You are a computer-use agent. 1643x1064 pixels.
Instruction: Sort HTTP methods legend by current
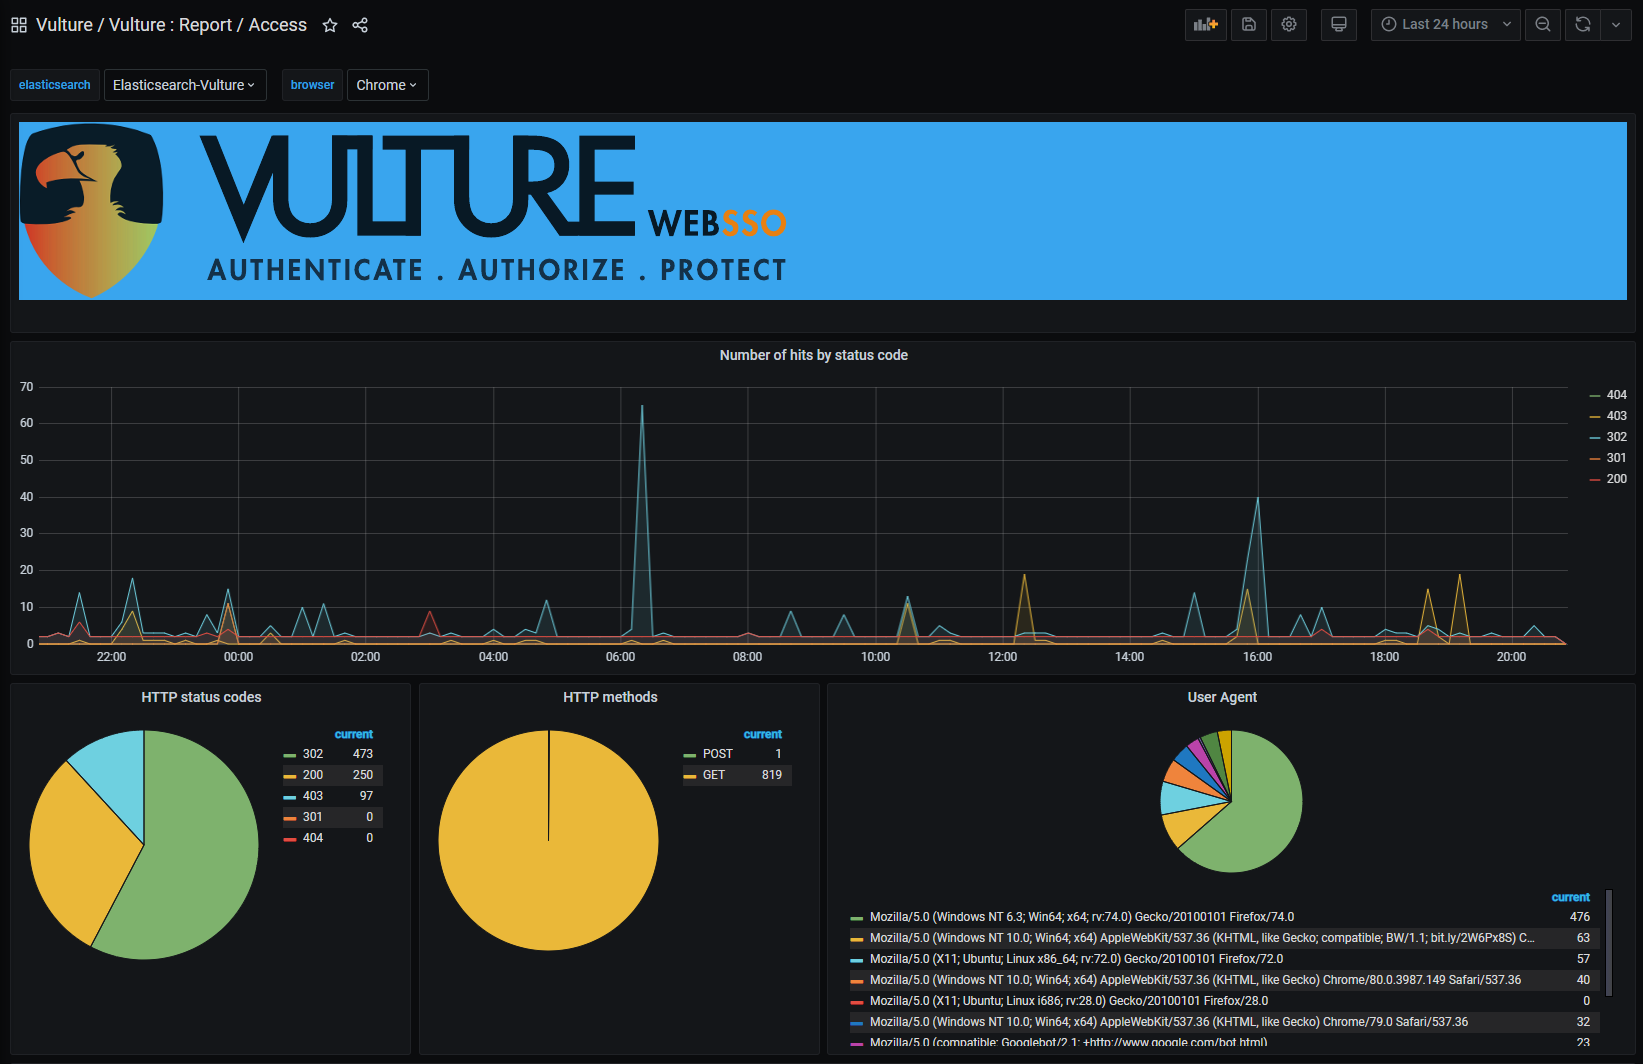tap(763, 734)
